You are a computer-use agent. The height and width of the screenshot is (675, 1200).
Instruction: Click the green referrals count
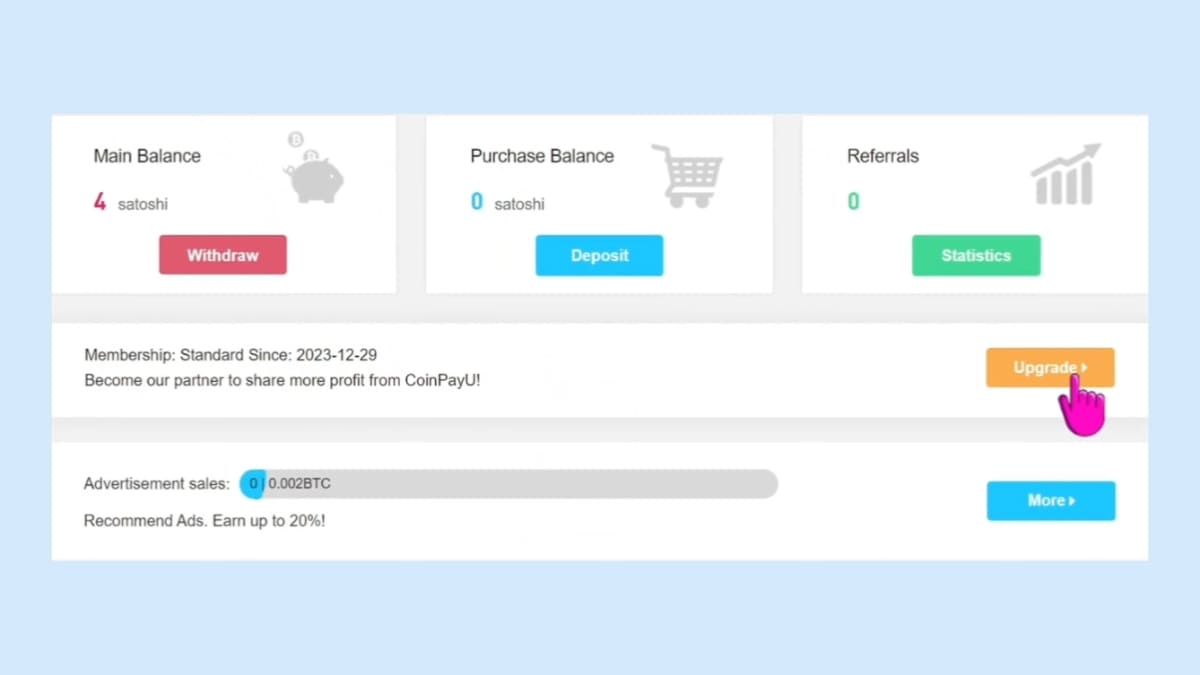point(853,202)
